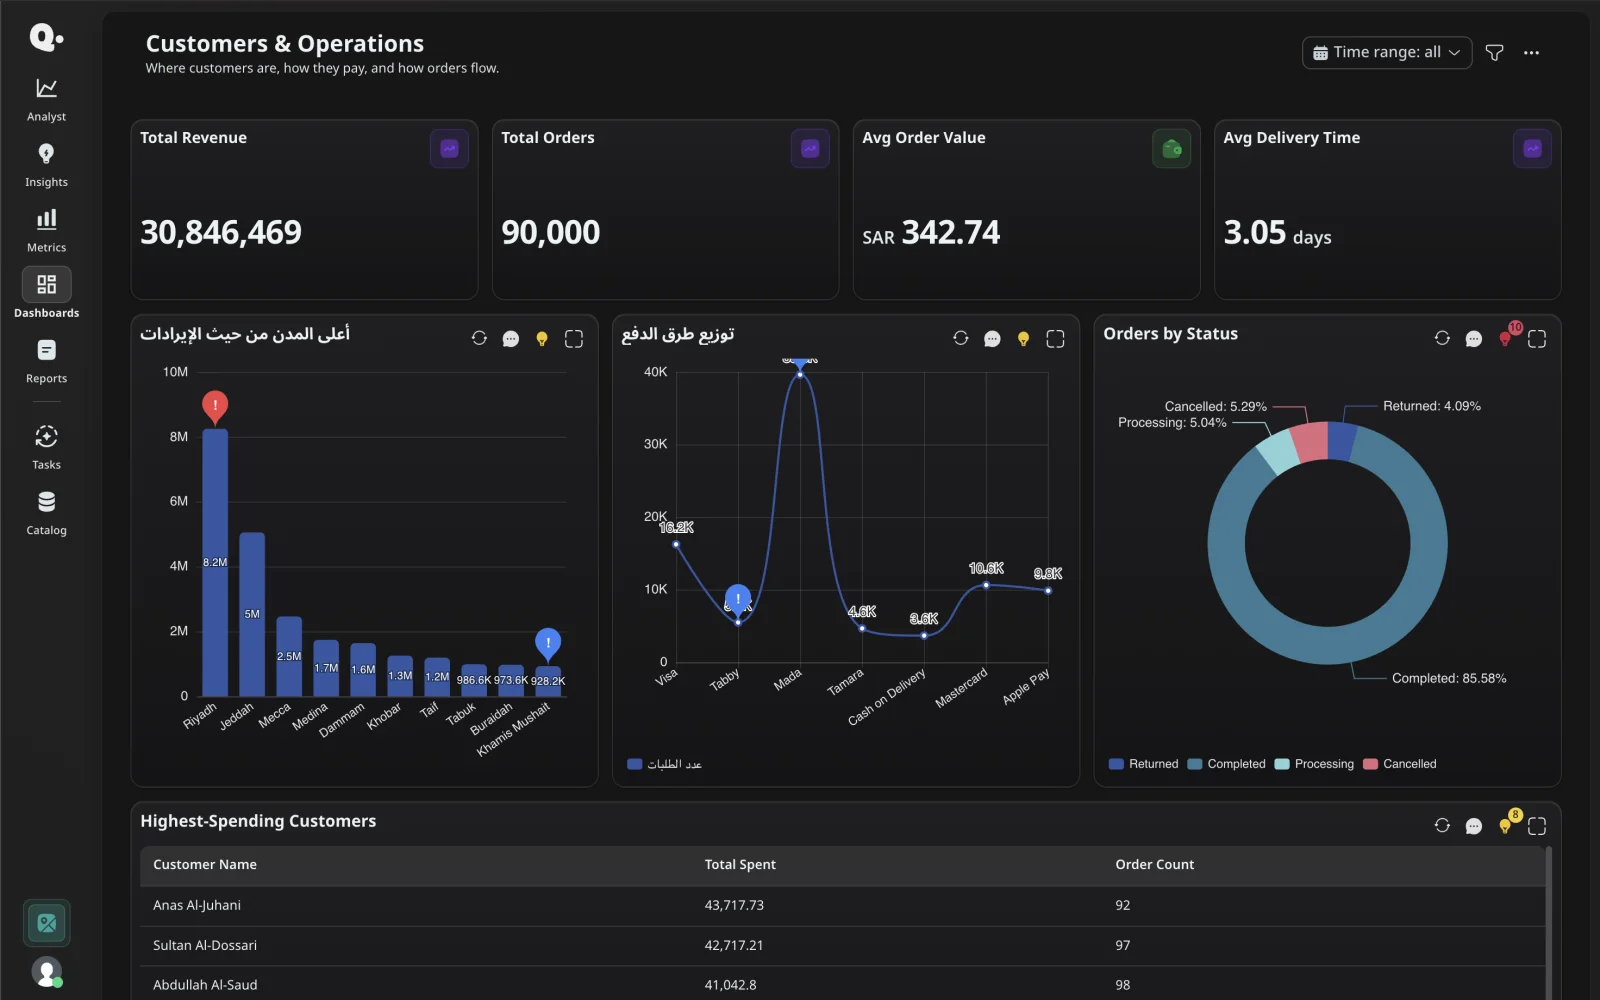The height and width of the screenshot is (1000, 1600).
Task: Expand the cities revenue chart to fullscreen
Action: (574, 339)
